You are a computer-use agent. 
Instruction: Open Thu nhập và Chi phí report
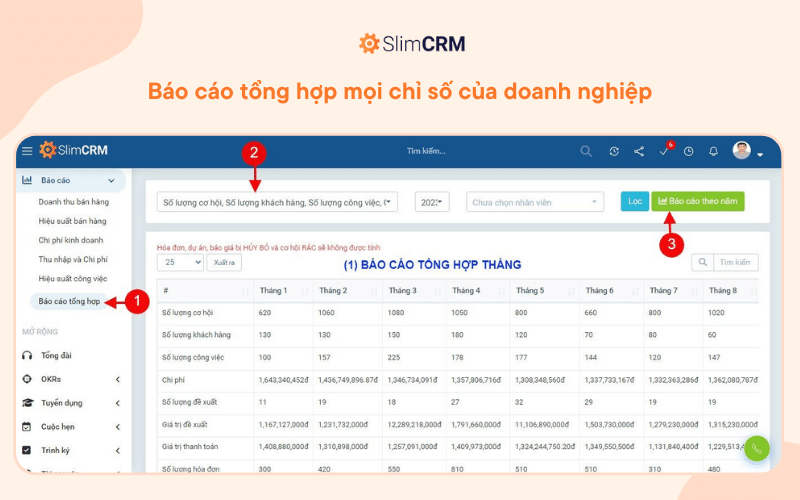tap(73, 259)
